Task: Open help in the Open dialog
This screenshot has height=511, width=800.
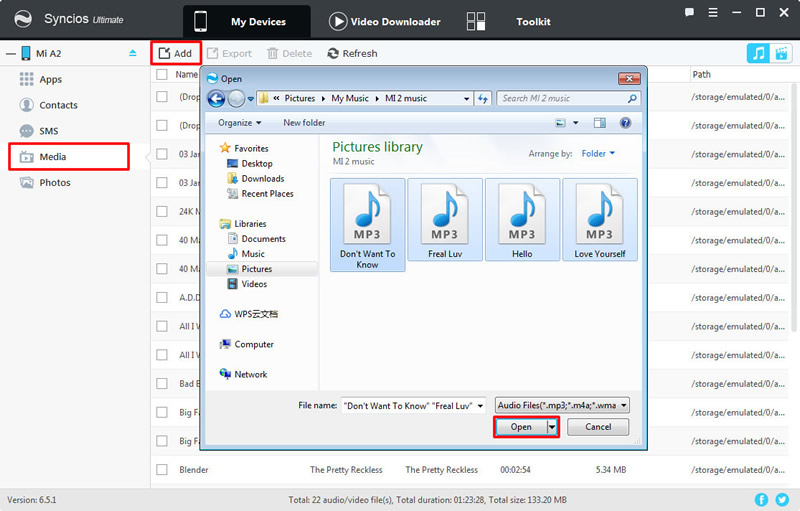Action: [625, 123]
